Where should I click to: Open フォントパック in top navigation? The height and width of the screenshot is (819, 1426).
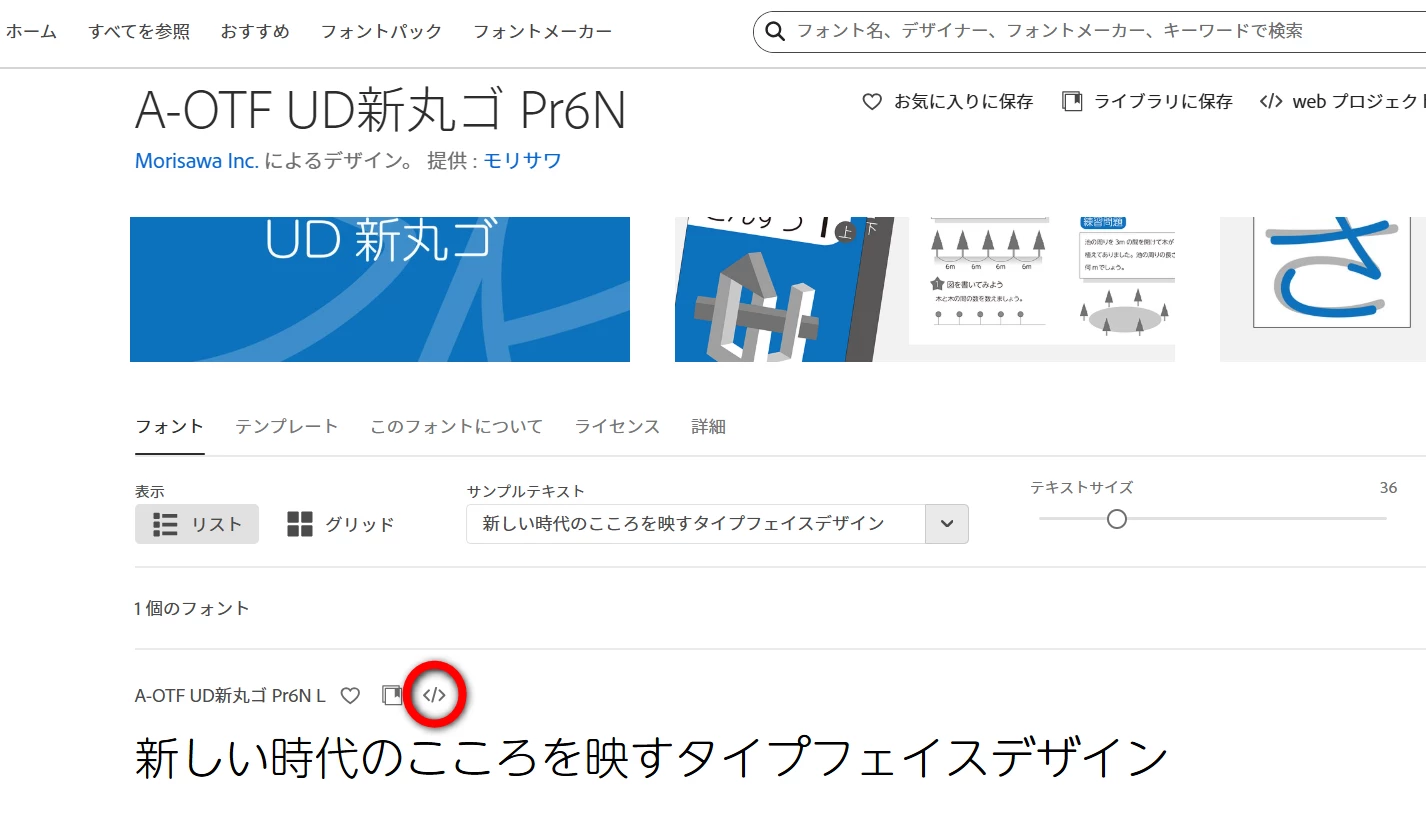[x=381, y=32]
